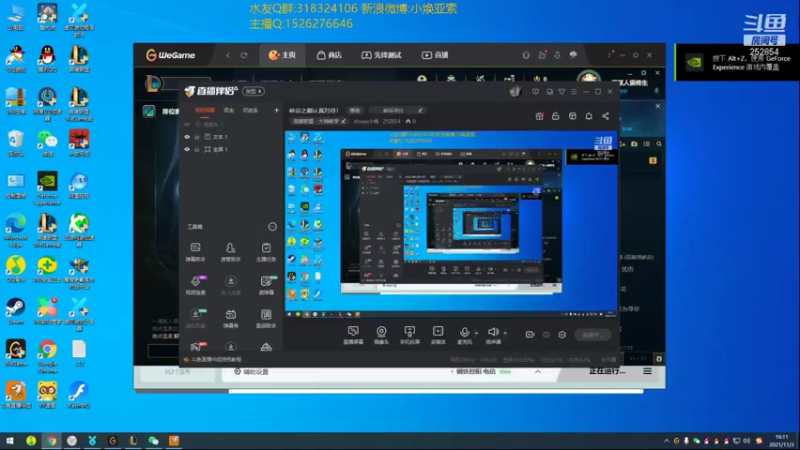This screenshot has height=450, width=800.
Task: Click the notification bell icon
Action: (x=589, y=116)
